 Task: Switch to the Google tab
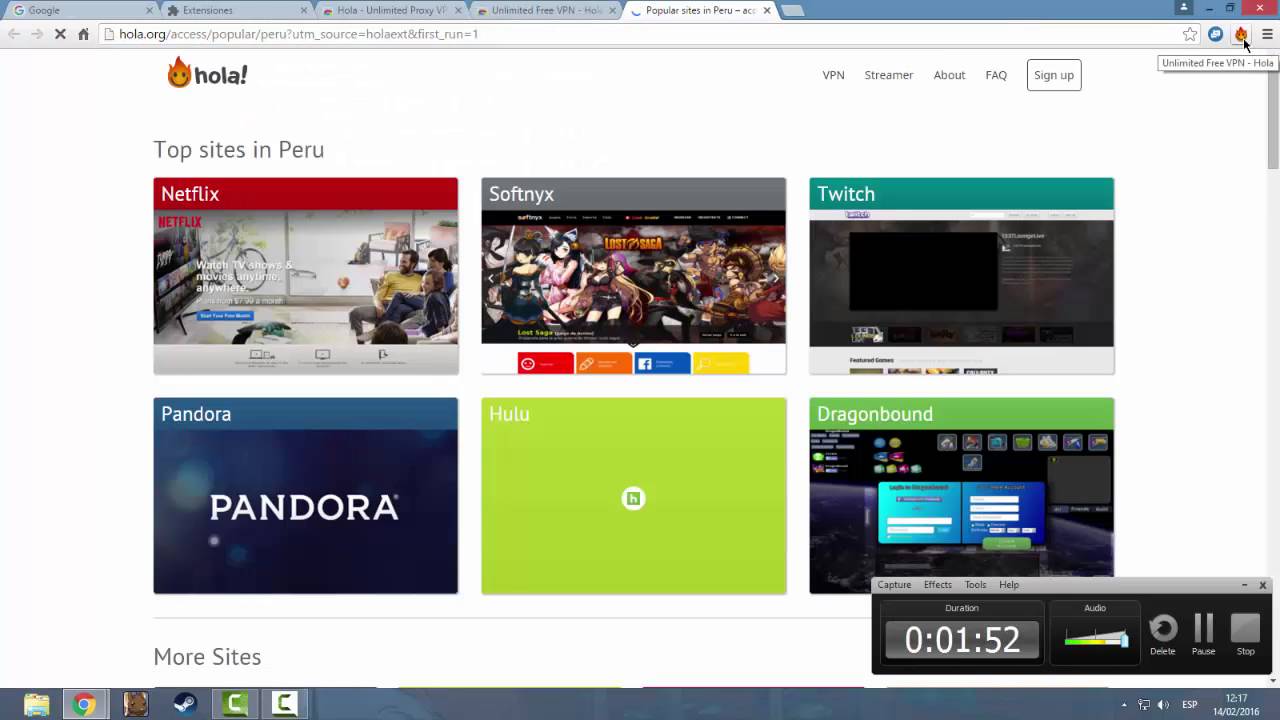[x=80, y=10]
